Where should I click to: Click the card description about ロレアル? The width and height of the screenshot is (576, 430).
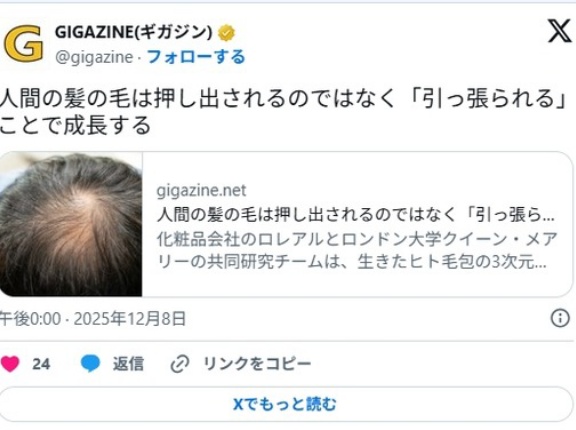tap(357, 251)
